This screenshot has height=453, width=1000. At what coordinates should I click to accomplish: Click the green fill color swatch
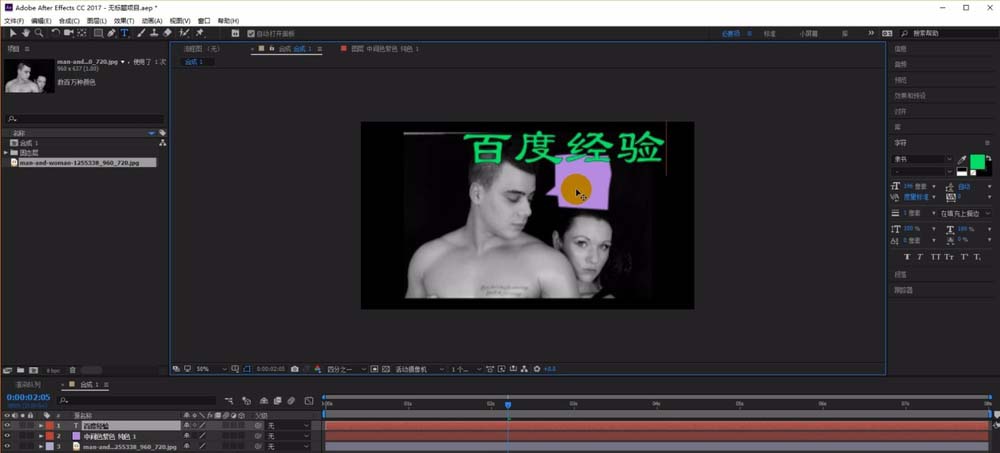point(977,161)
